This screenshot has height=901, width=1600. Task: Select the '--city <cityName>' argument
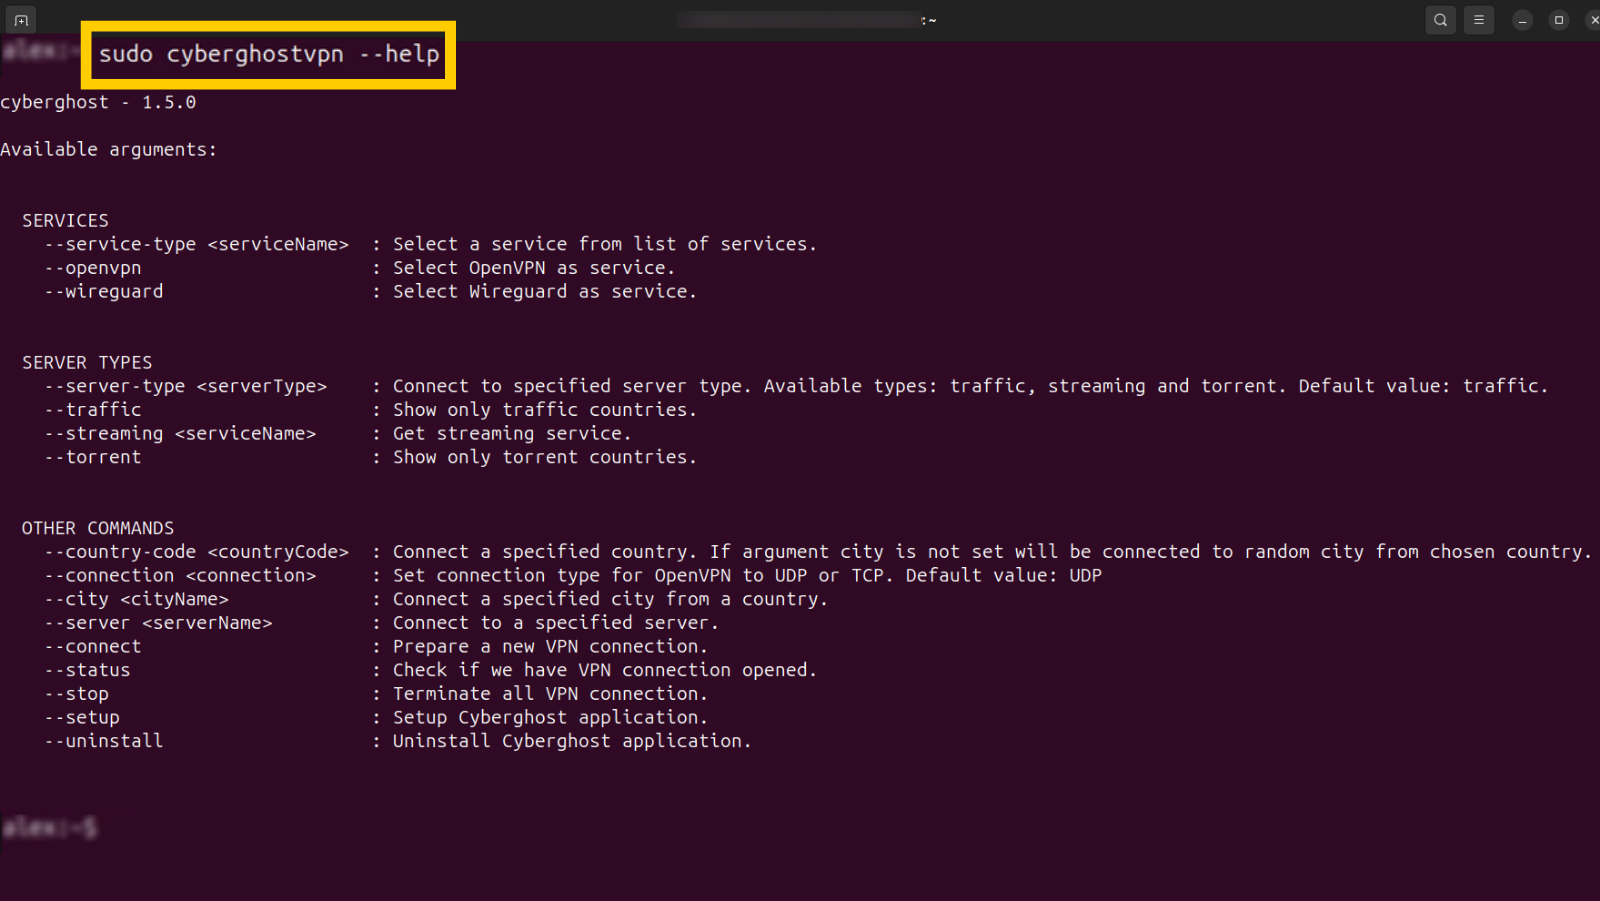tap(137, 599)
